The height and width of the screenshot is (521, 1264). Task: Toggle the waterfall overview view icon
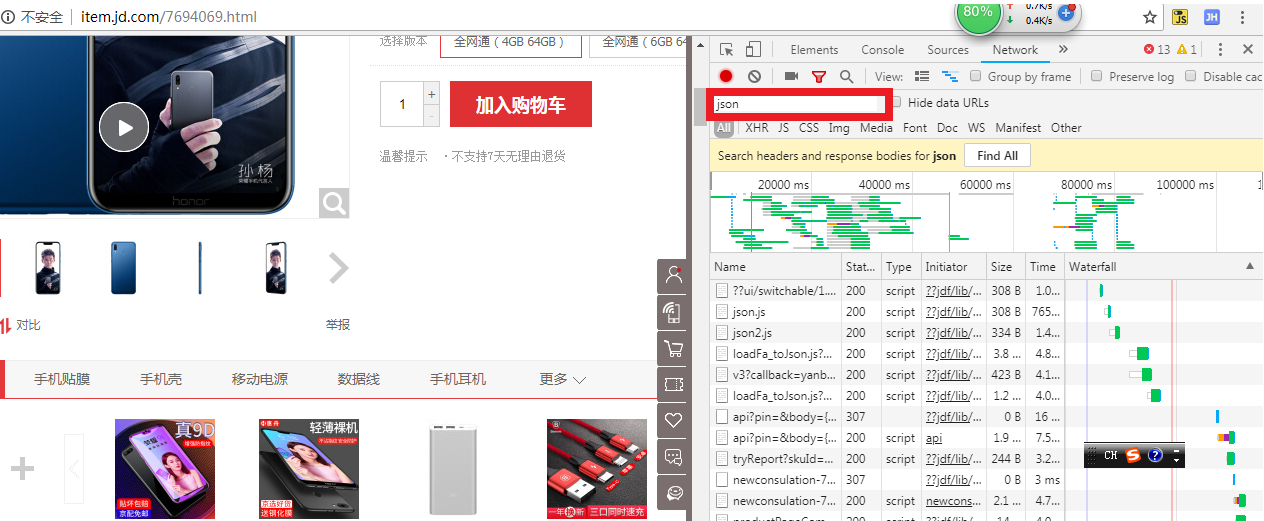pos(950,76)
